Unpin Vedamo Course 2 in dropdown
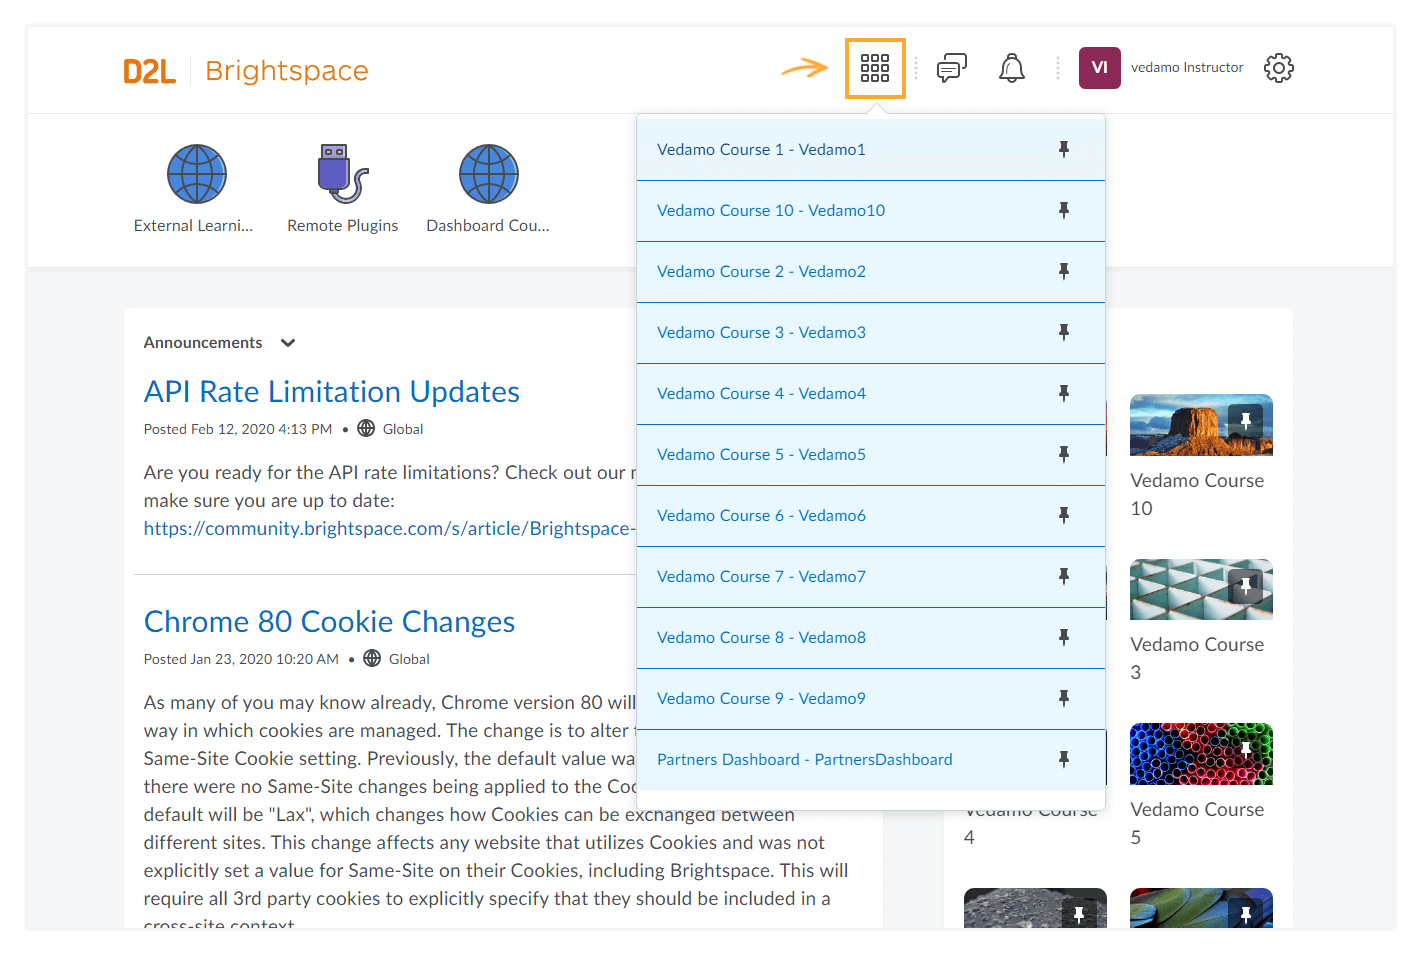Viewport: 1421px width, 955px height. point(1064,271)
